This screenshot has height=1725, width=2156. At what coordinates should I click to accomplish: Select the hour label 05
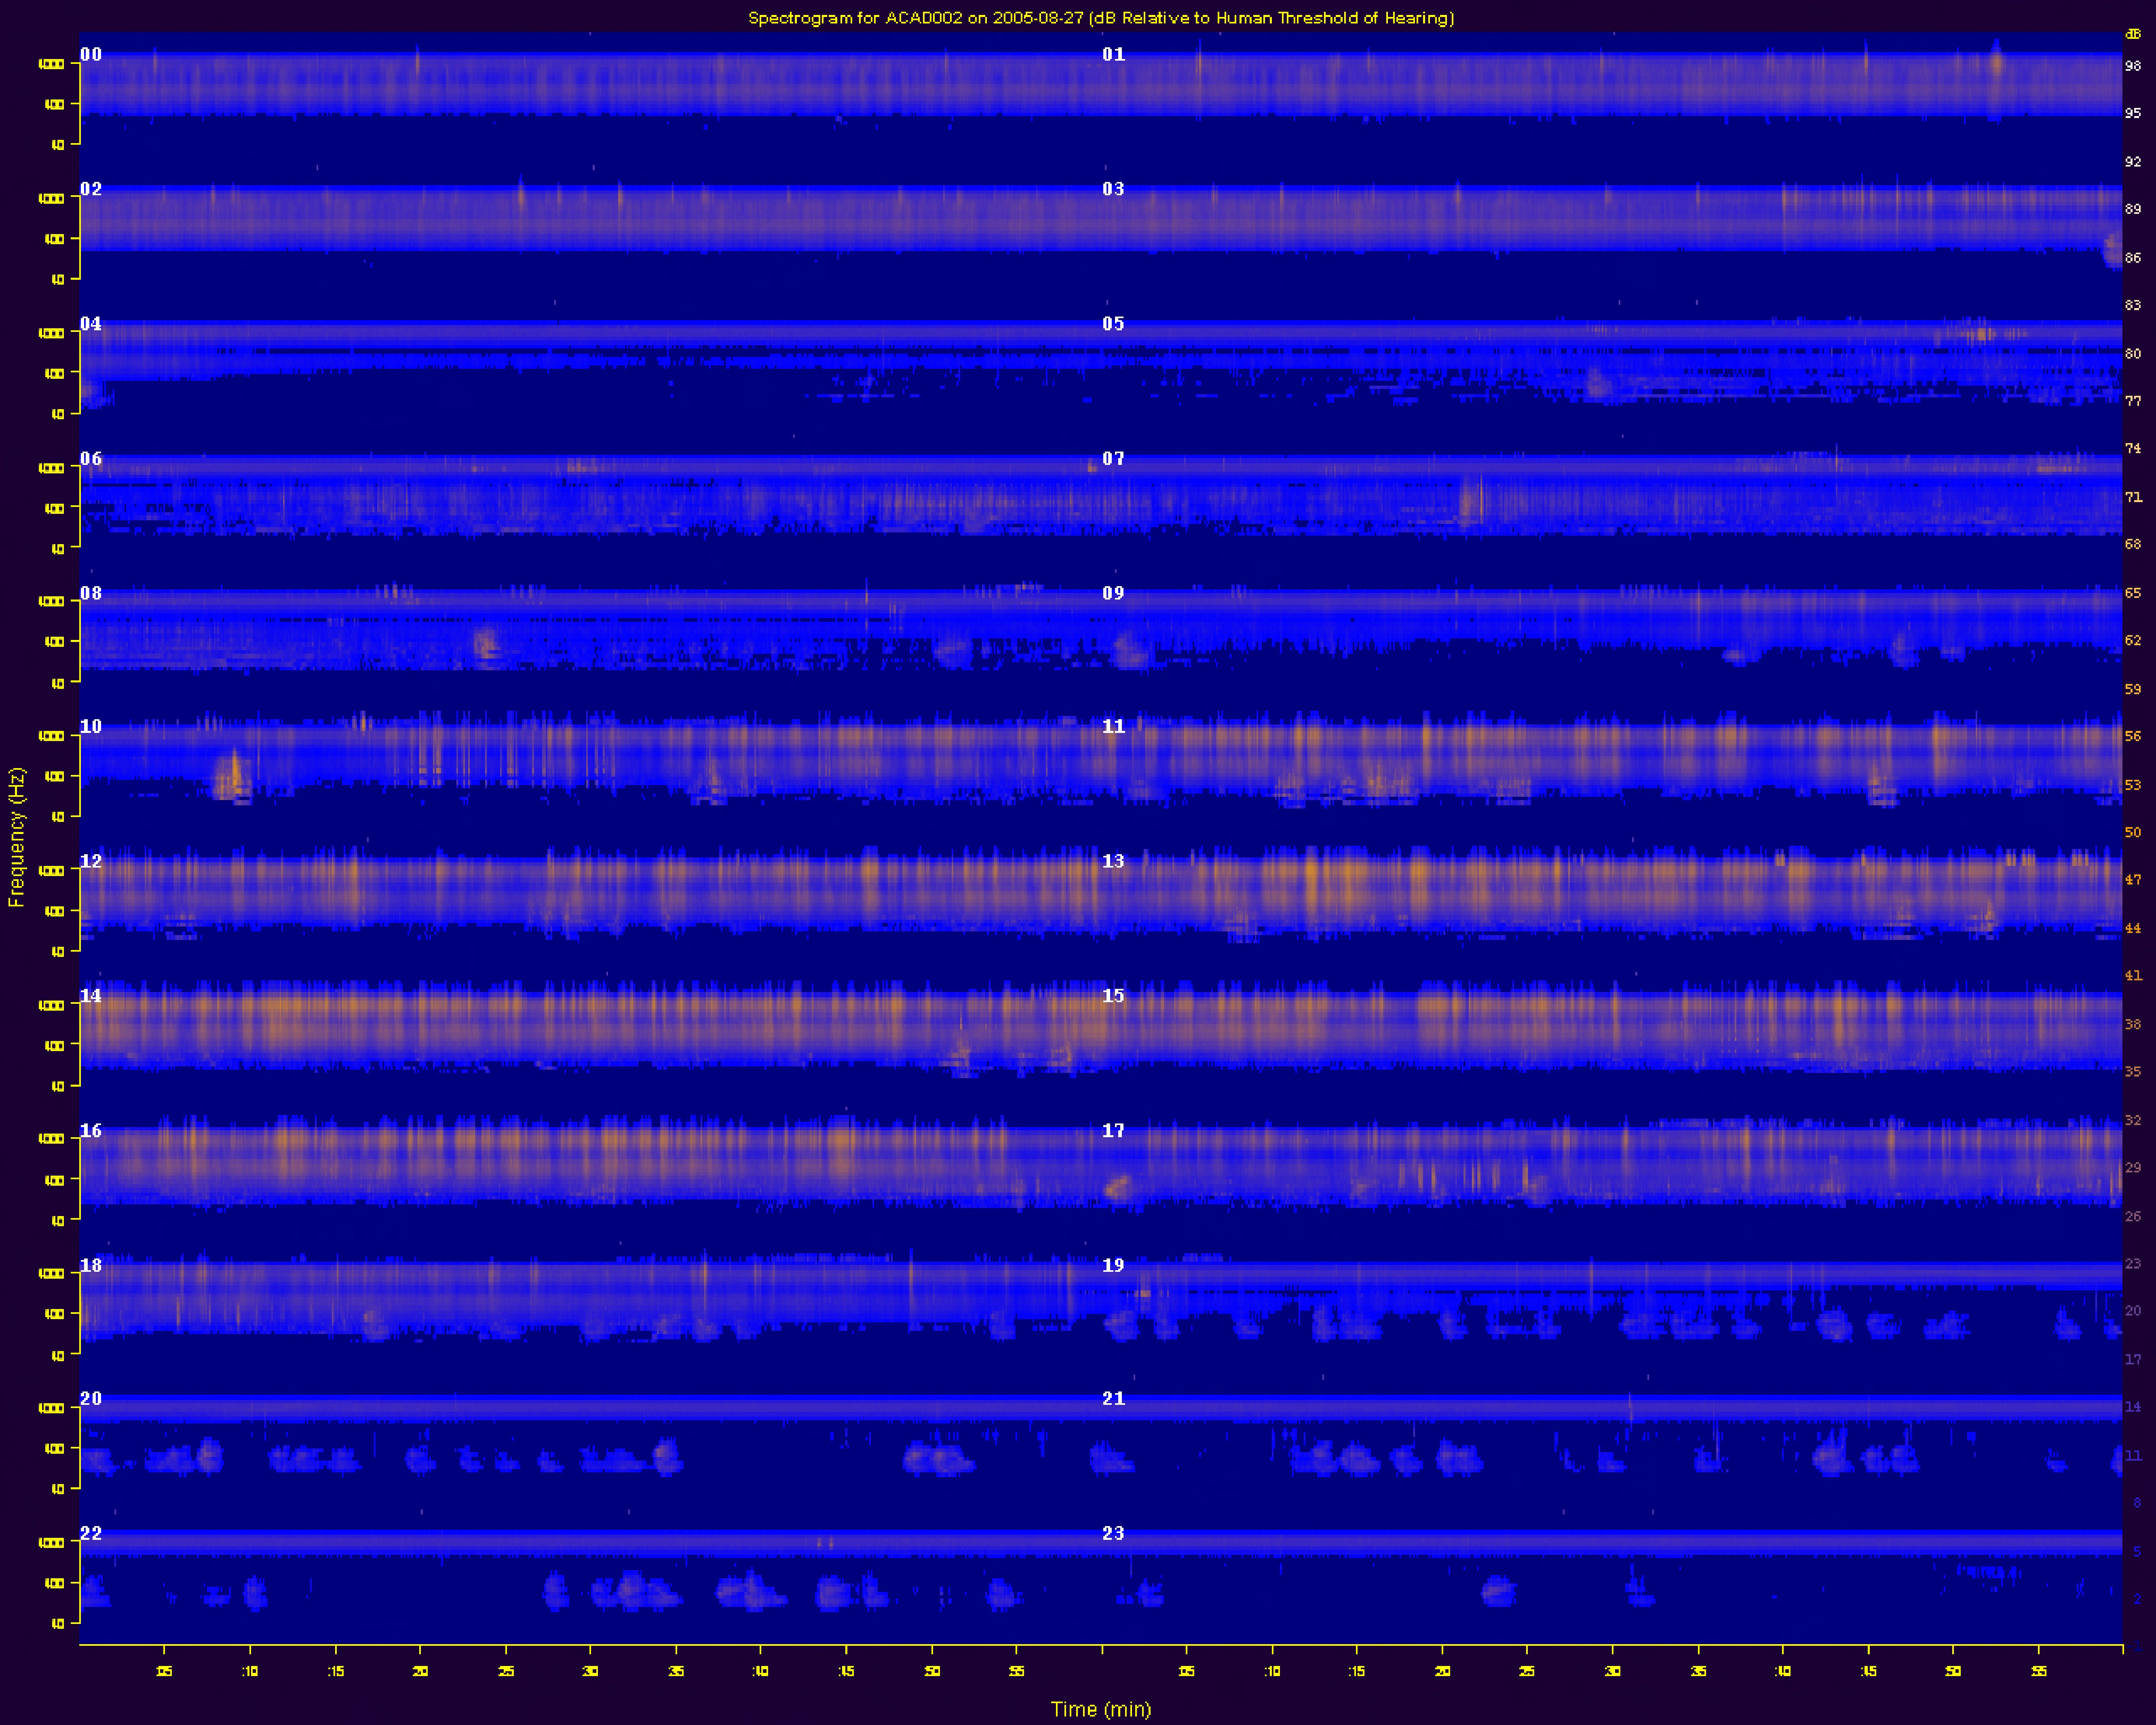tap(1113, 323)
